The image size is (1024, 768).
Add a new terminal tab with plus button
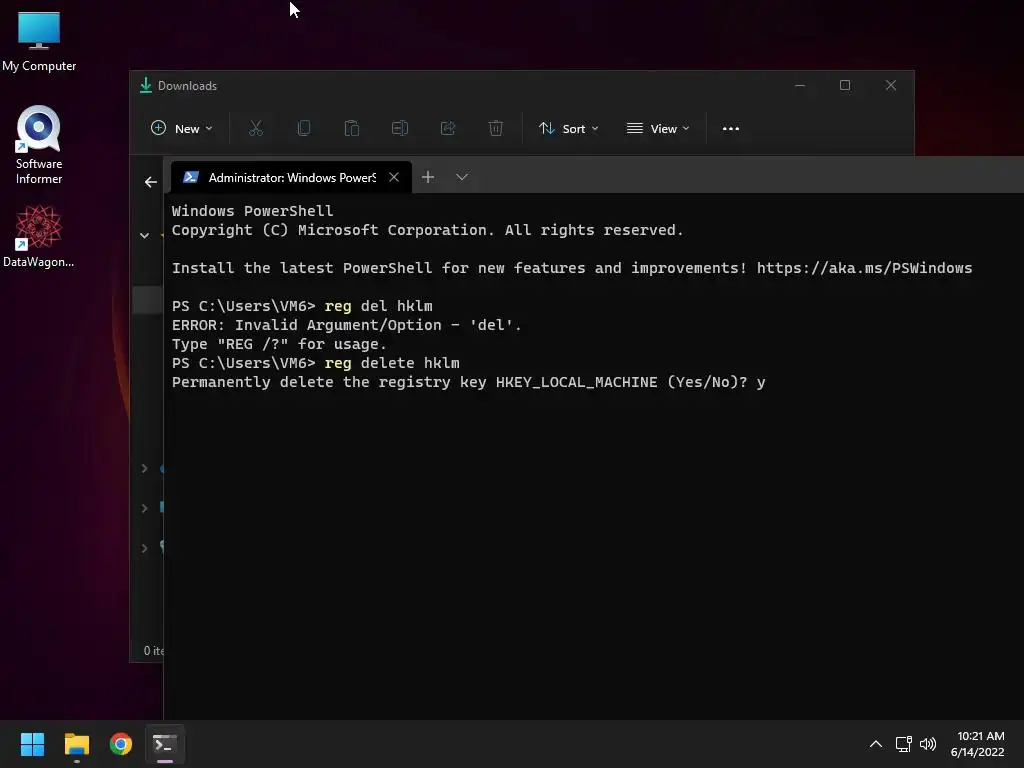pos(428,177)
